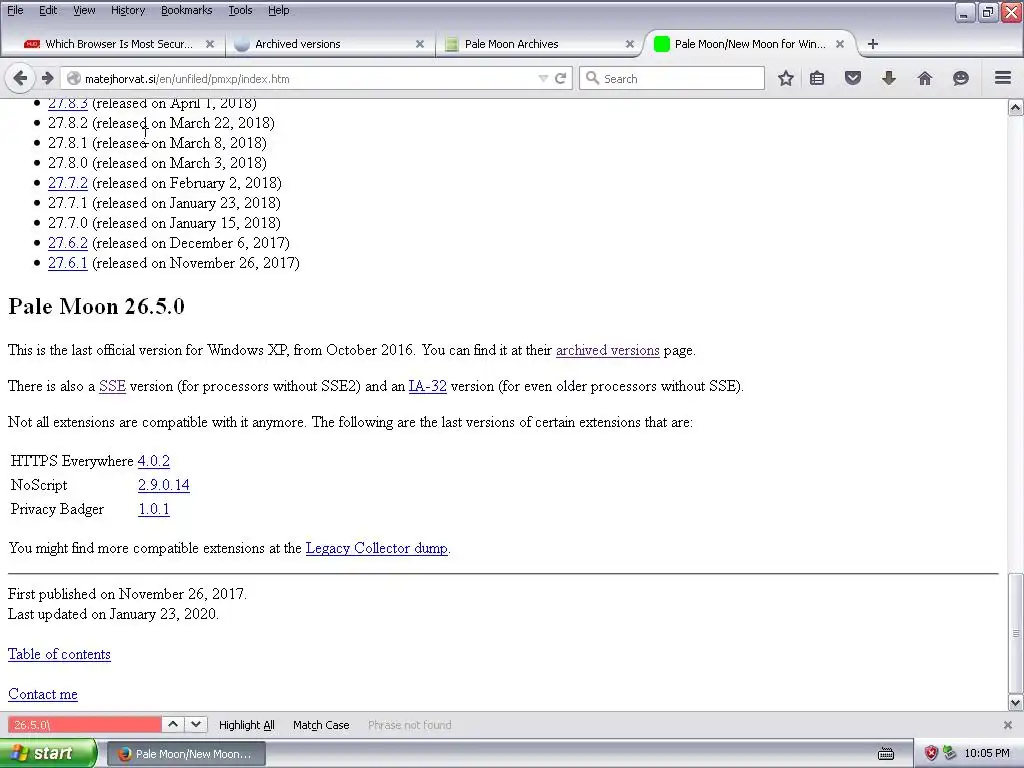Viewport: 1024px width, 768px height.
Task: Open the Legacy Collector dump link
Action: point(377,548)
